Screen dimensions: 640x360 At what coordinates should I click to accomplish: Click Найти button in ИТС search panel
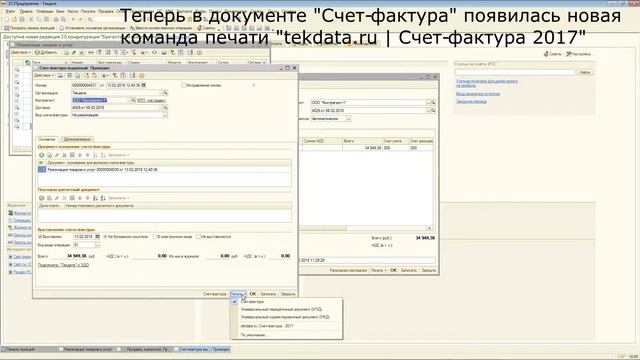pos(584,72)
